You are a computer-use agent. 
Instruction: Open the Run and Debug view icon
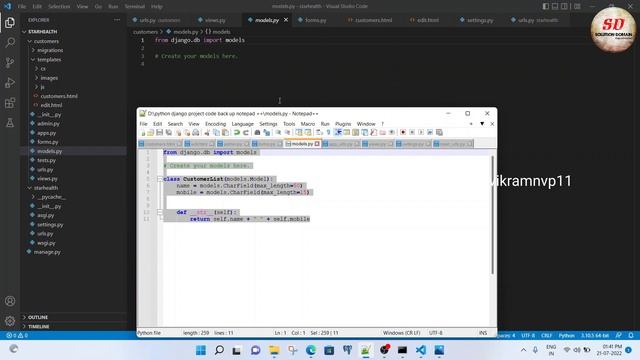(10, 82)
